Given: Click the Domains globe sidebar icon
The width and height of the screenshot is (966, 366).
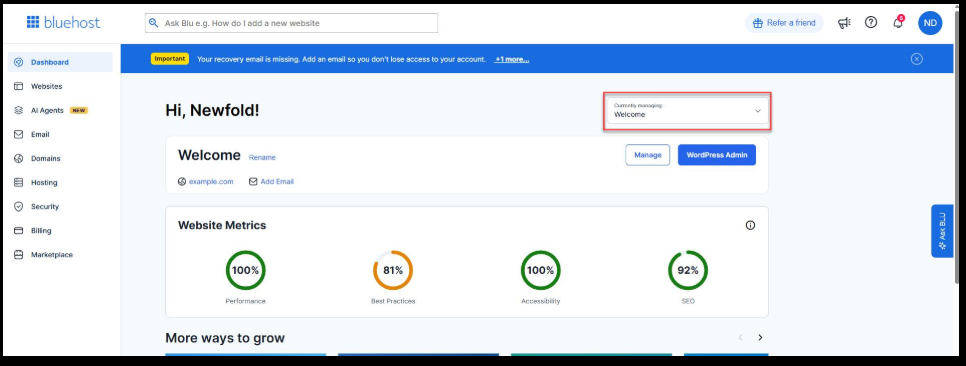Looking at the screenshot, I should coord(18,158).
